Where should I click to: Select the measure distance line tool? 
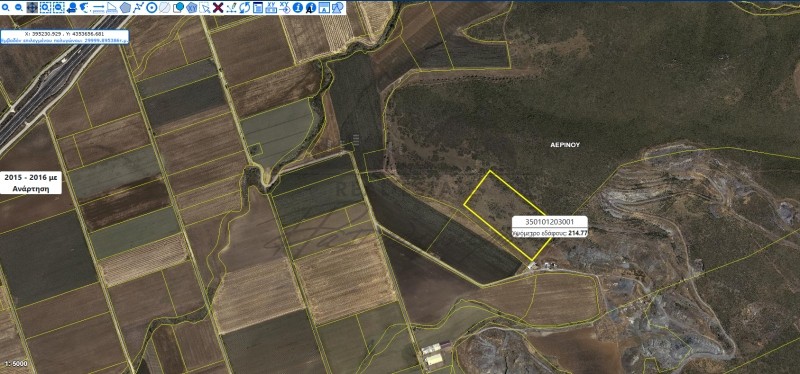click(98, 8)
